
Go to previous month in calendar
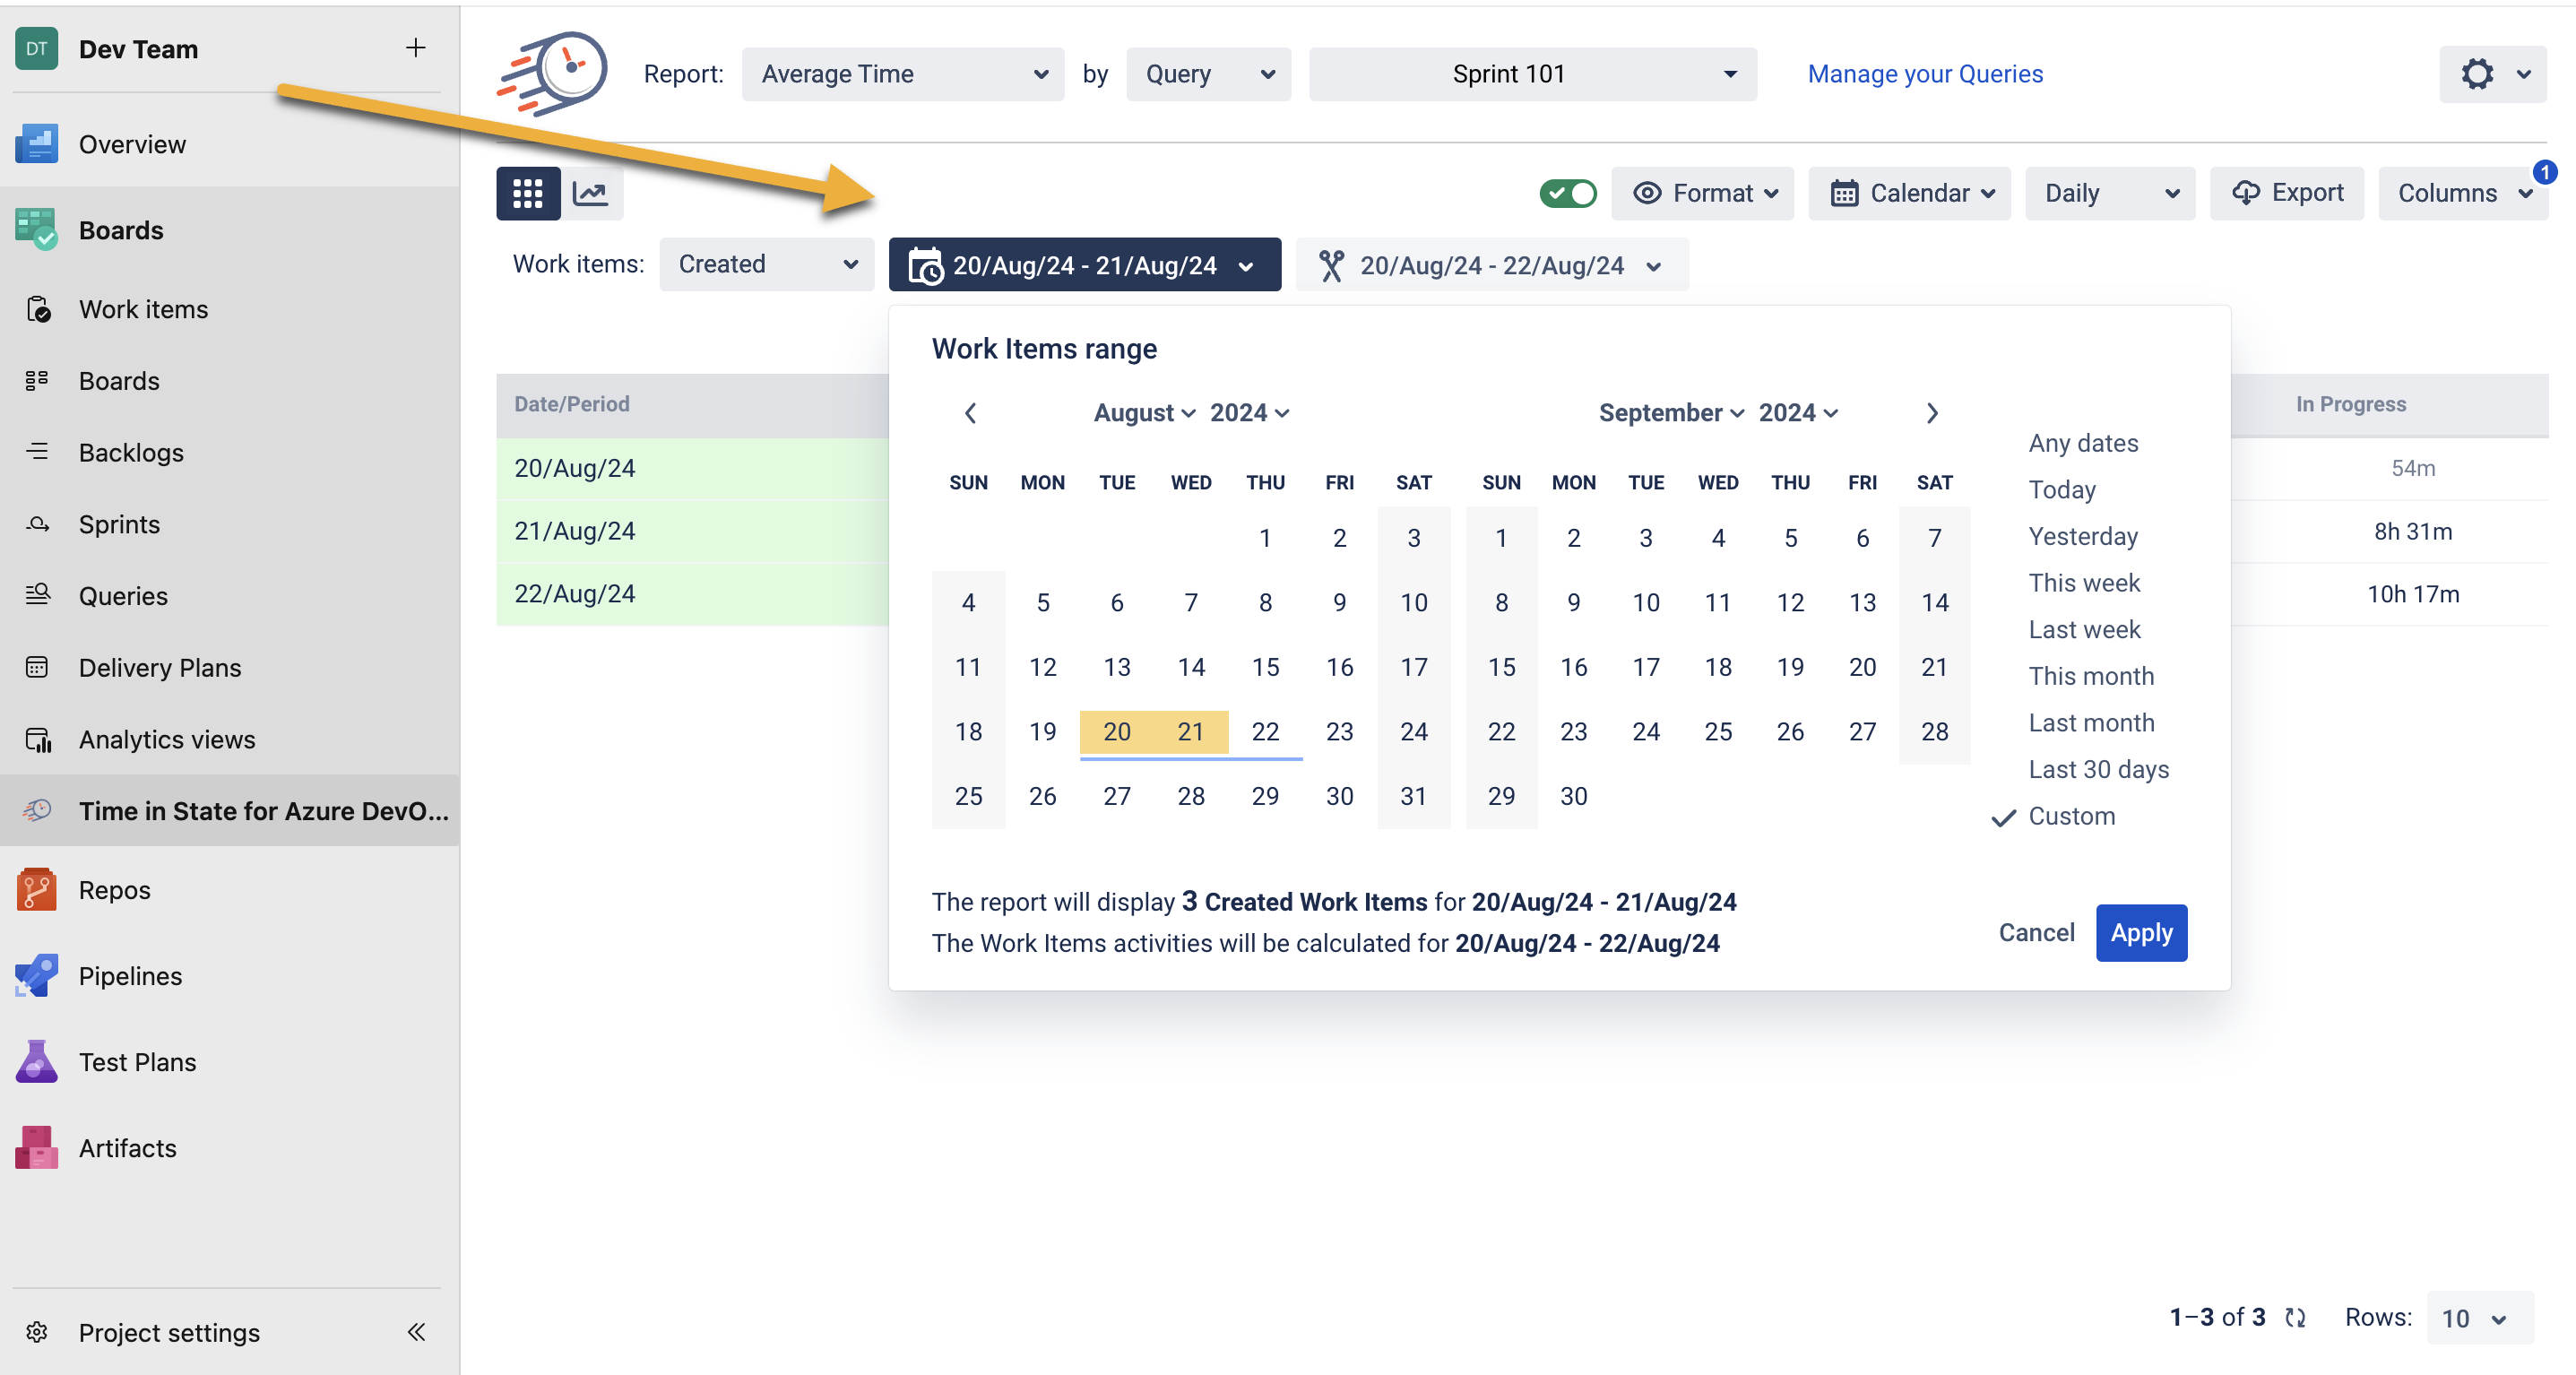pos(970,413)
